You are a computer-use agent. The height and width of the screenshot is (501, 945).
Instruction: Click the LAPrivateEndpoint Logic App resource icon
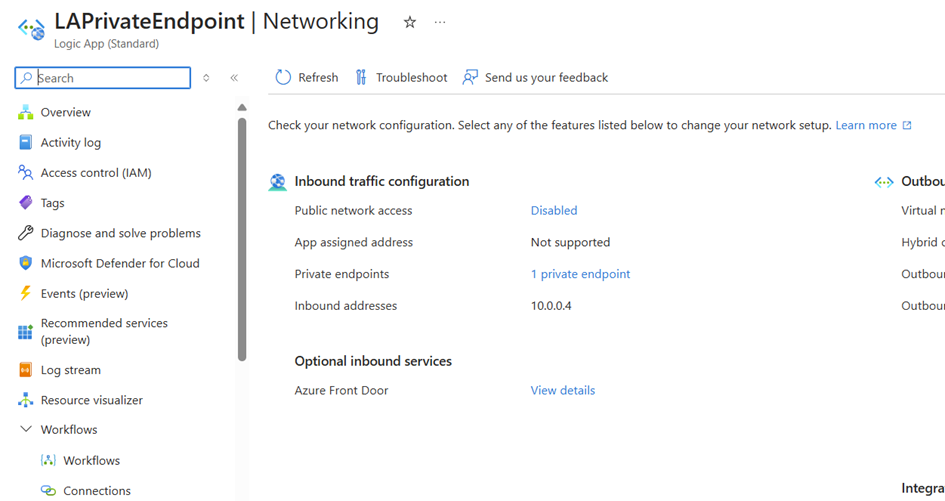click(x=31, y=28)
